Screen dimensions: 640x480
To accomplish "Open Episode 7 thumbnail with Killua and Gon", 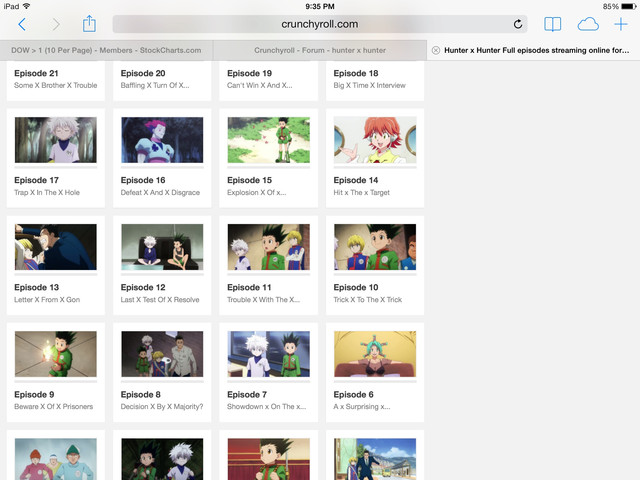I will click(269, 354).
